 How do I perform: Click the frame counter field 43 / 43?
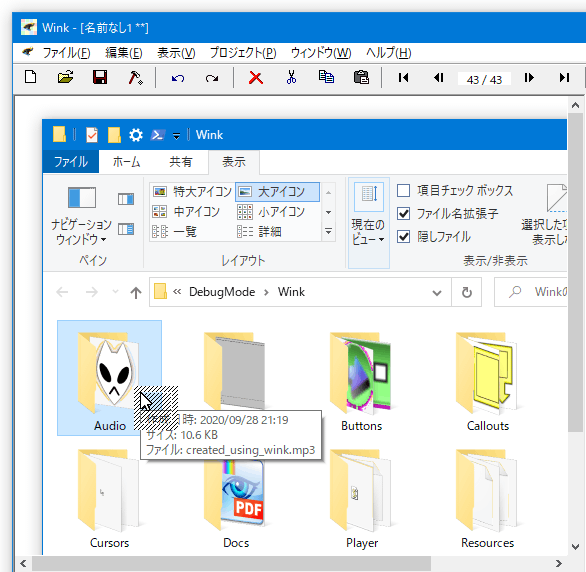click(484, 79)
